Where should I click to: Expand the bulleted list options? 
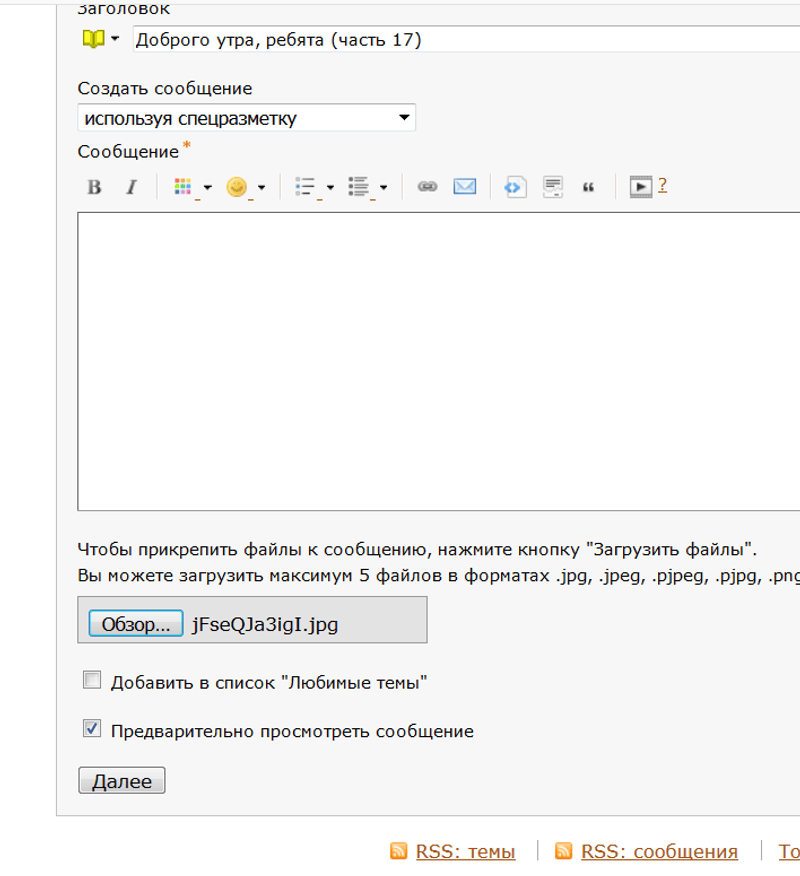click(314, 187)
